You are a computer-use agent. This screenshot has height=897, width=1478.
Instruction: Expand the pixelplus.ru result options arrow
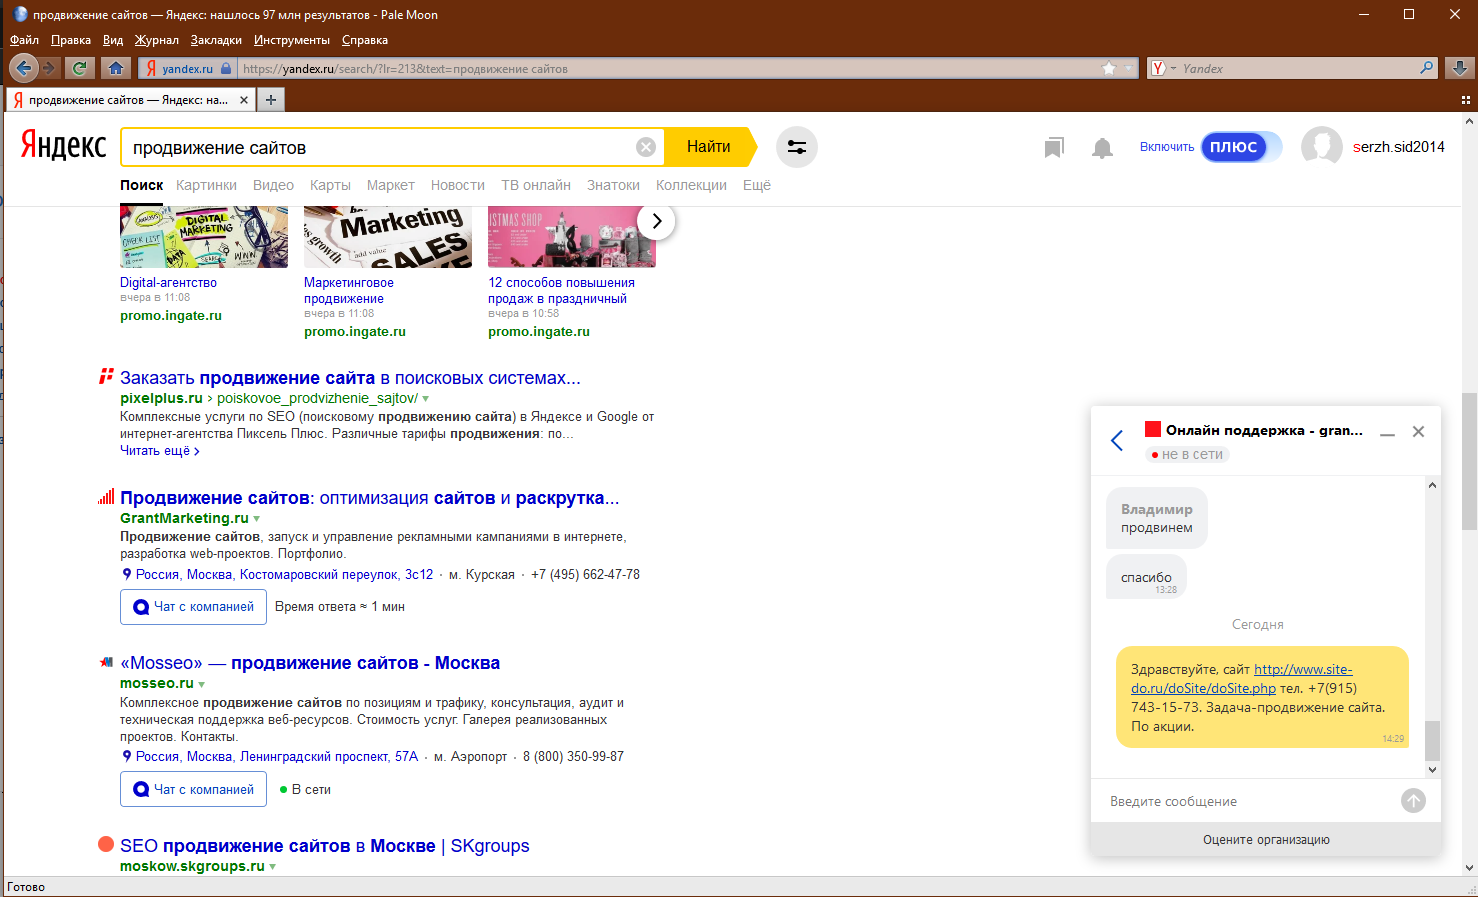(x=425, y=399)
